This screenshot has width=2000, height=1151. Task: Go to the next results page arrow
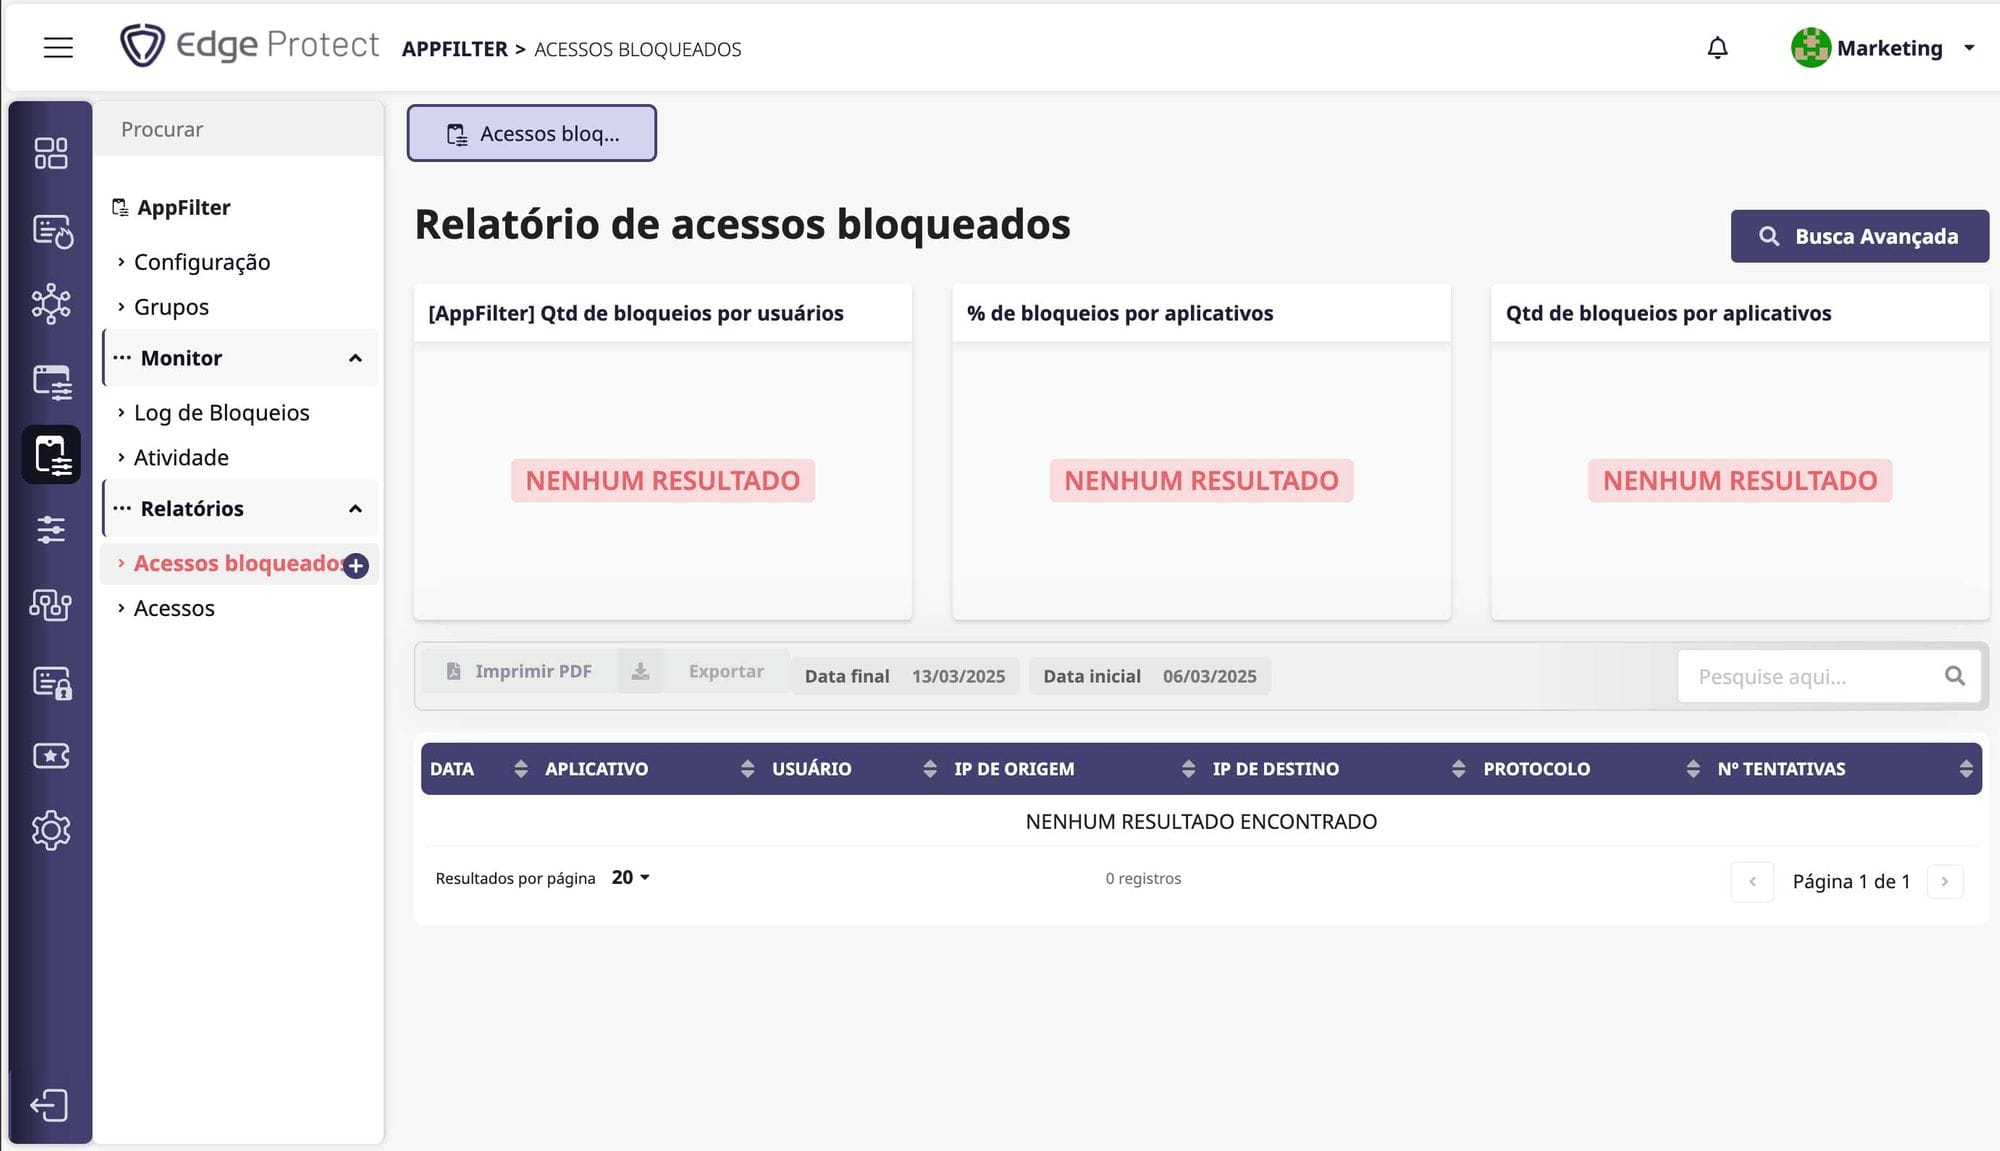(1944, 881)
